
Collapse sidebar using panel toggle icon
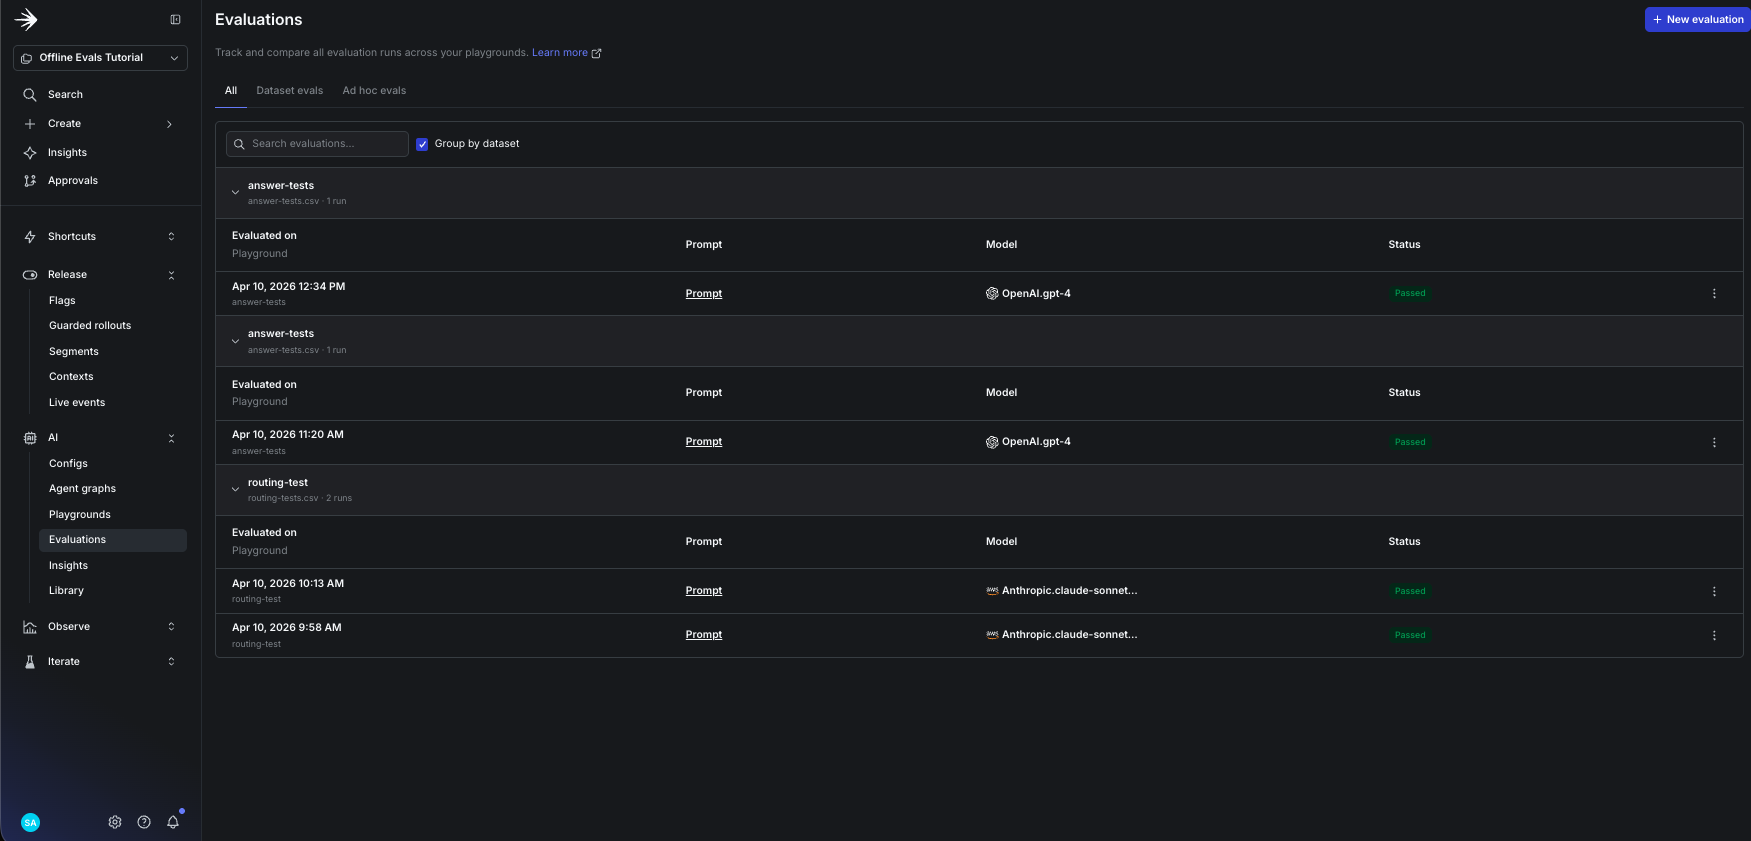(x=175, y=19)
